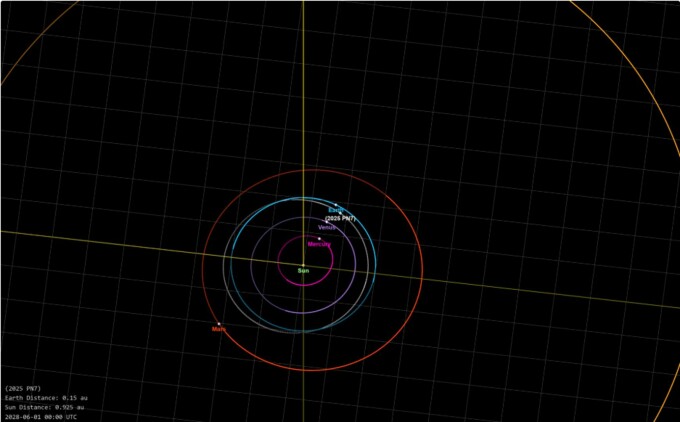Click the Sun's central dot marker
The image size is (680, 422).
[x=303, y=264]
